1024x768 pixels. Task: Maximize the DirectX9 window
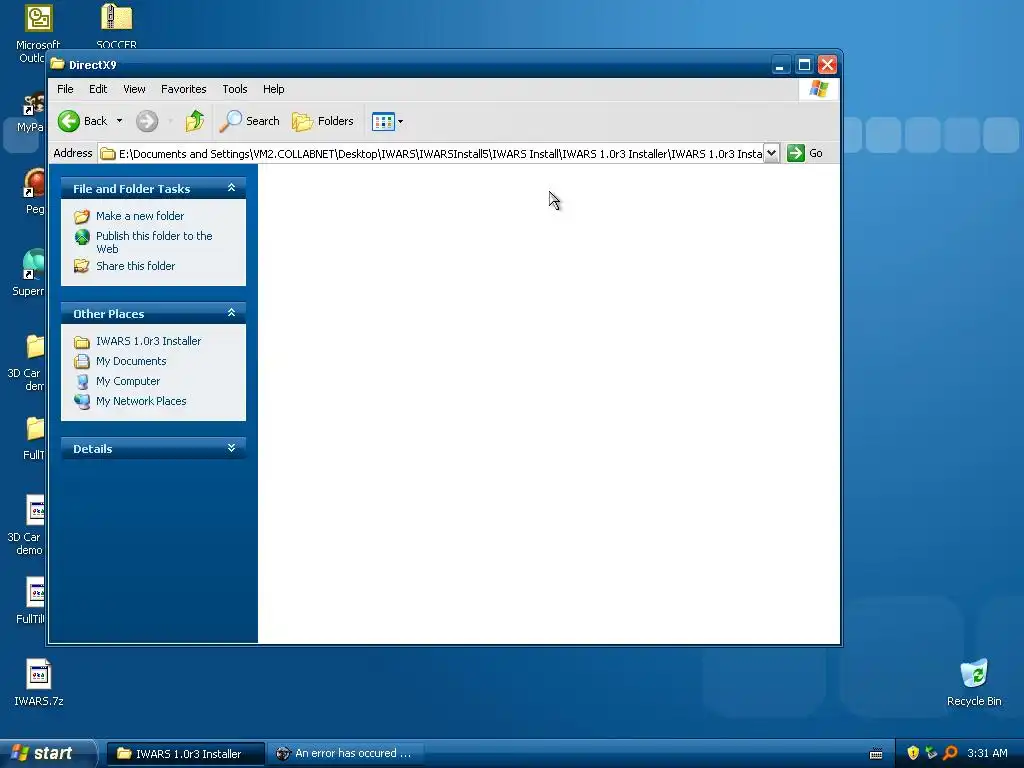tap(804, 65)
